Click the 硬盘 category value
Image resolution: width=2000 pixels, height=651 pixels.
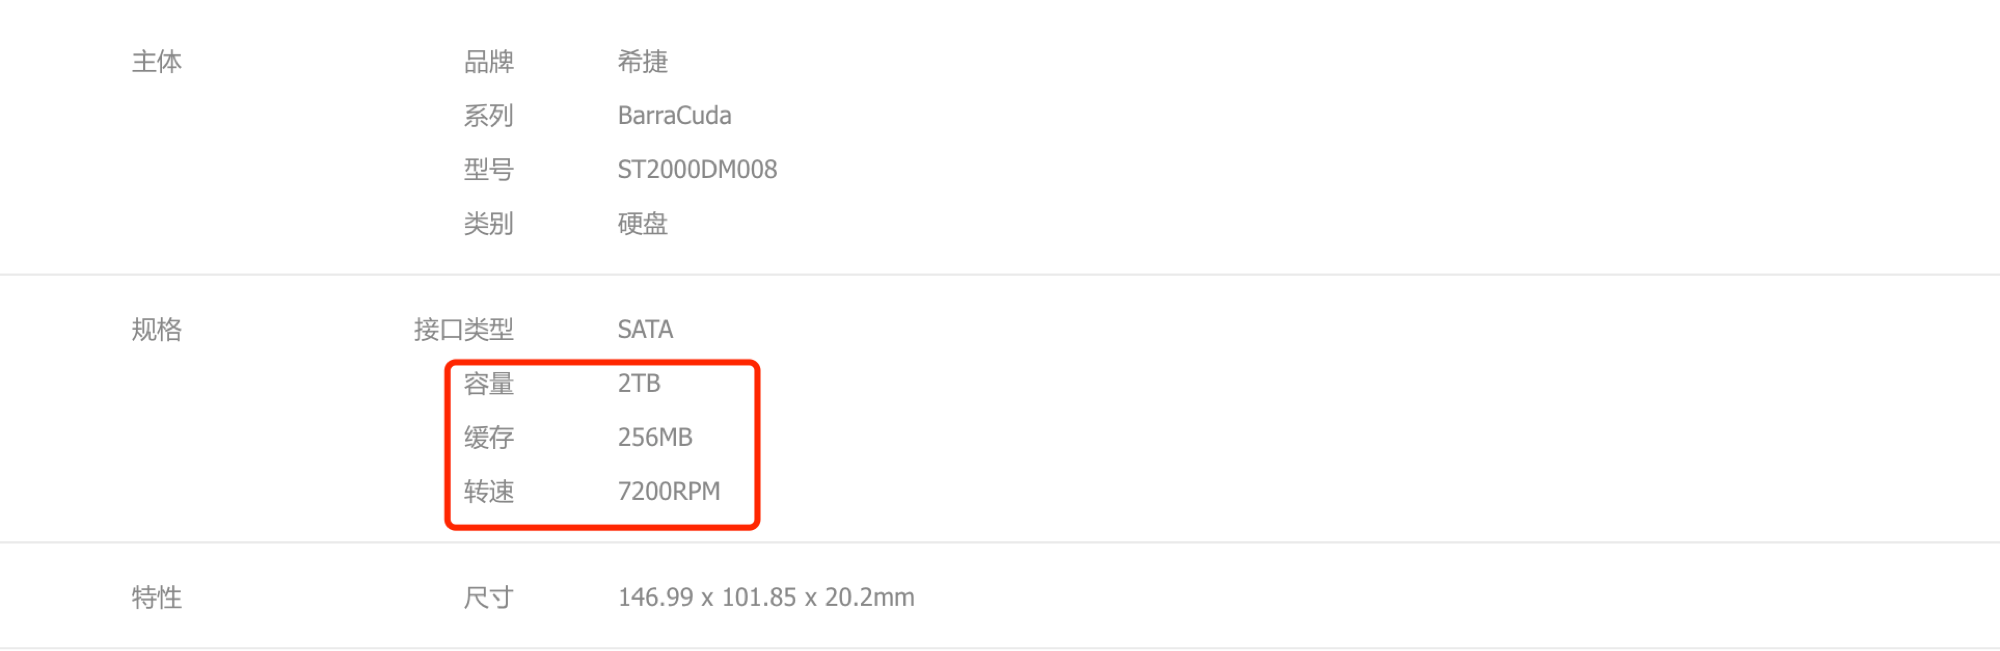tap(642, 224)
